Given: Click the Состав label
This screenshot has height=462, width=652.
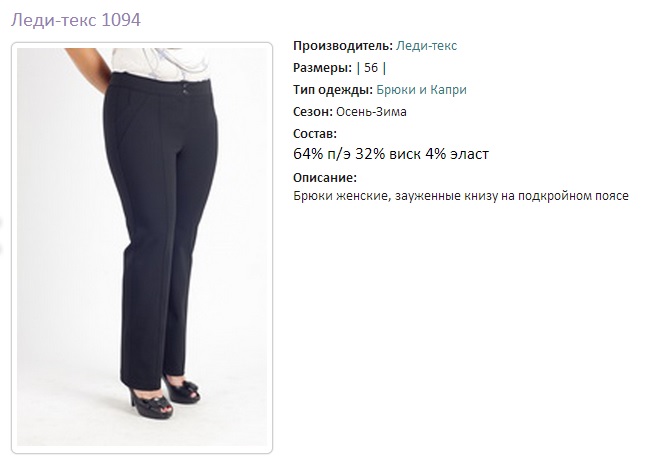Looking at the screenshot, I should (x=315, y=134).
